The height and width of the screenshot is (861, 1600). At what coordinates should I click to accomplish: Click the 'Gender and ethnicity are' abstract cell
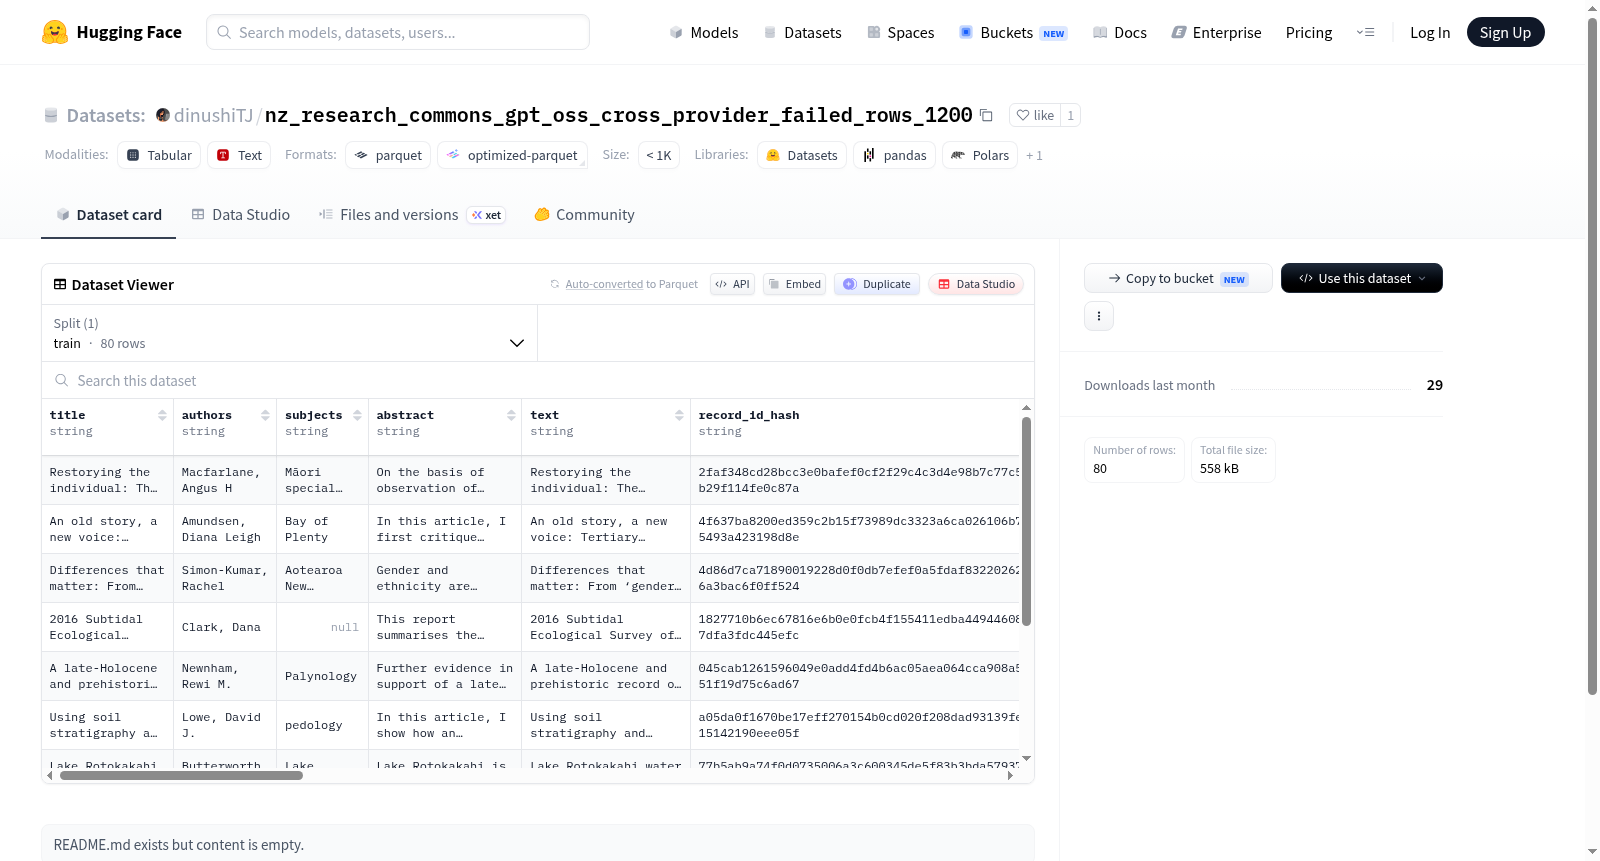(445, 578)
